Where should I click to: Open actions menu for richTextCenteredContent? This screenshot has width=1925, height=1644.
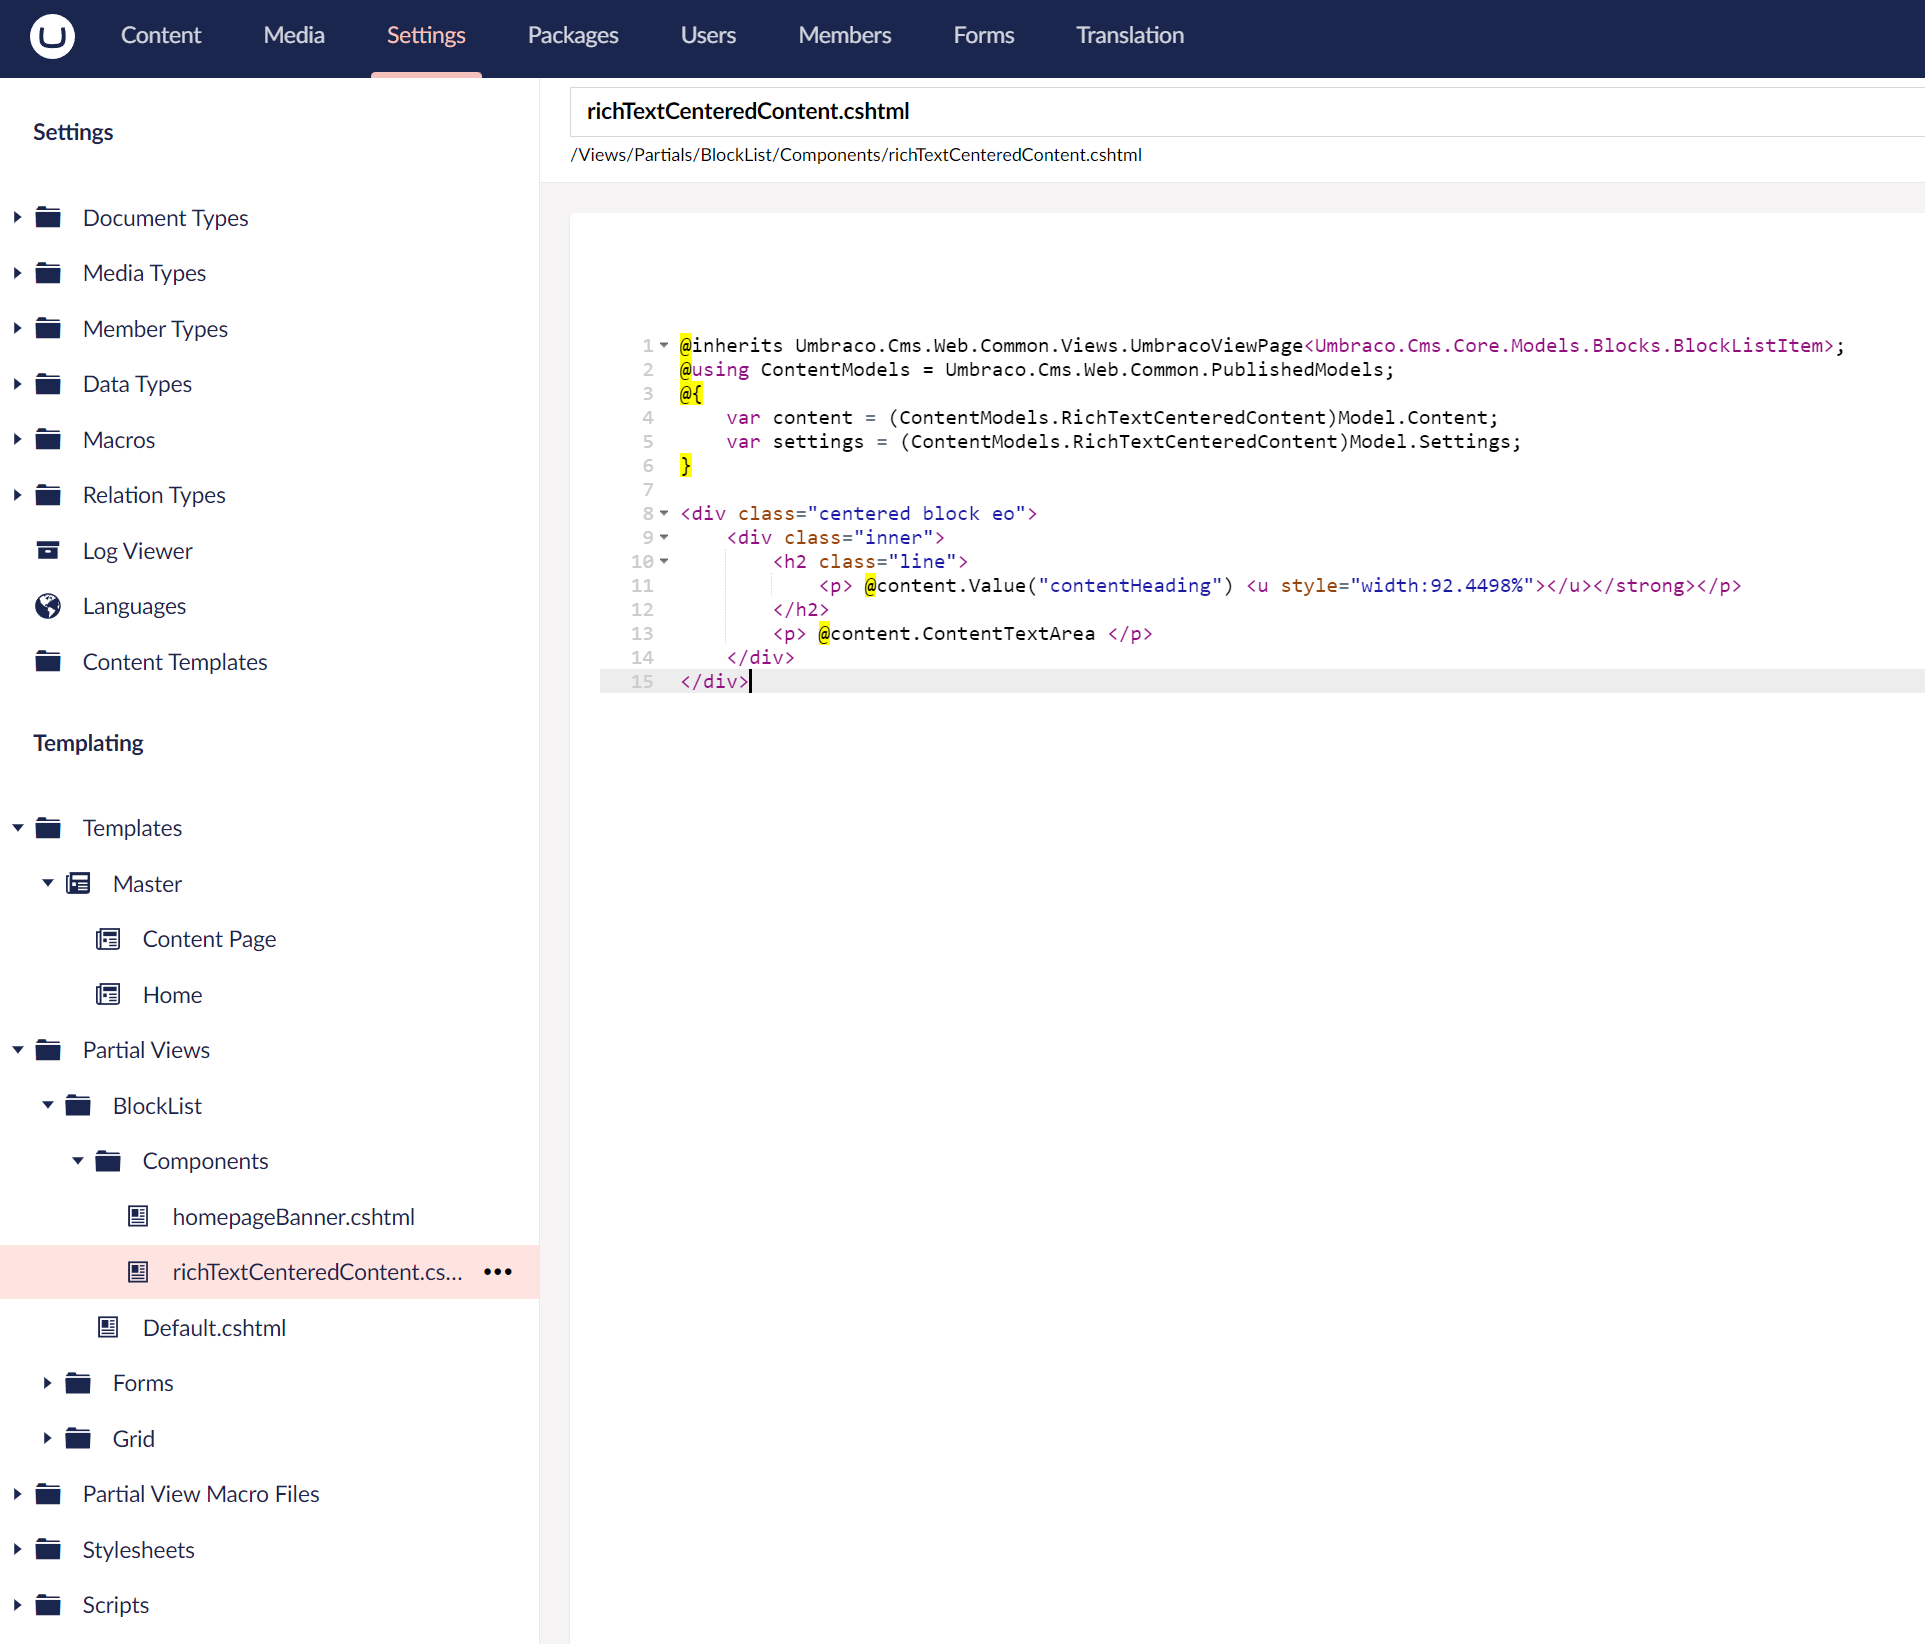coord(498,1271)
